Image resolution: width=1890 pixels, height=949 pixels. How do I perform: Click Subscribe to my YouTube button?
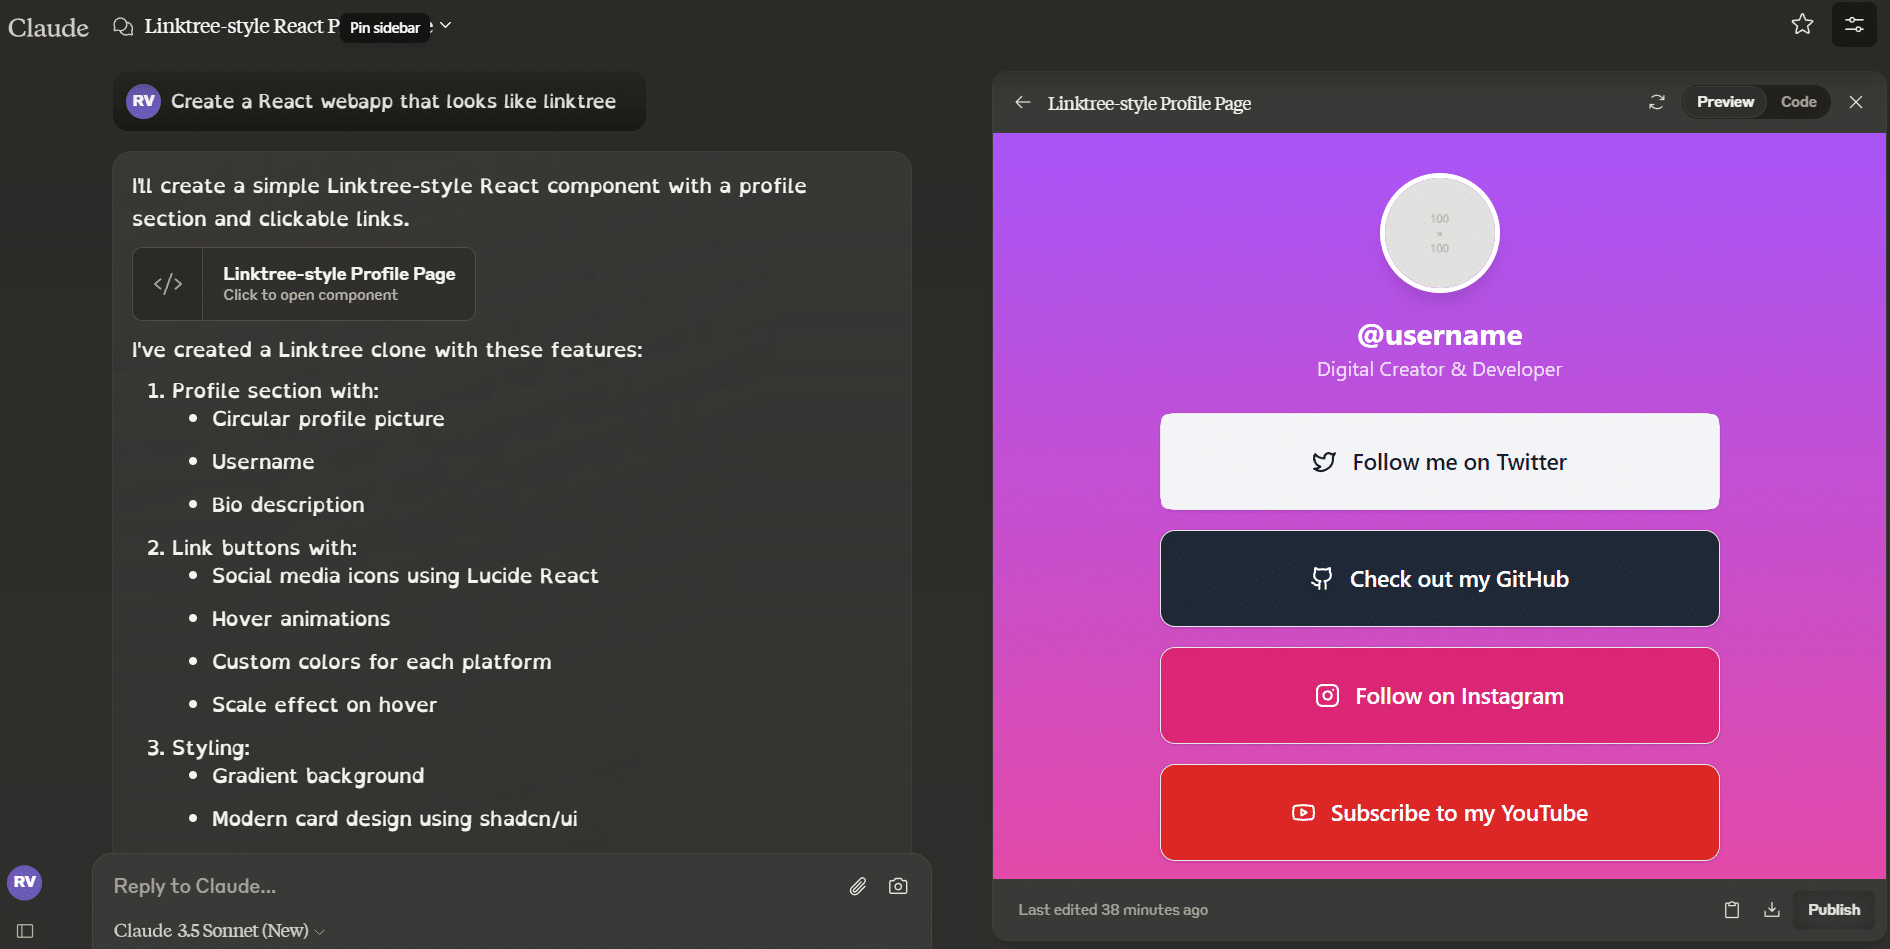pyautogui.click(x=1439, y=813)
